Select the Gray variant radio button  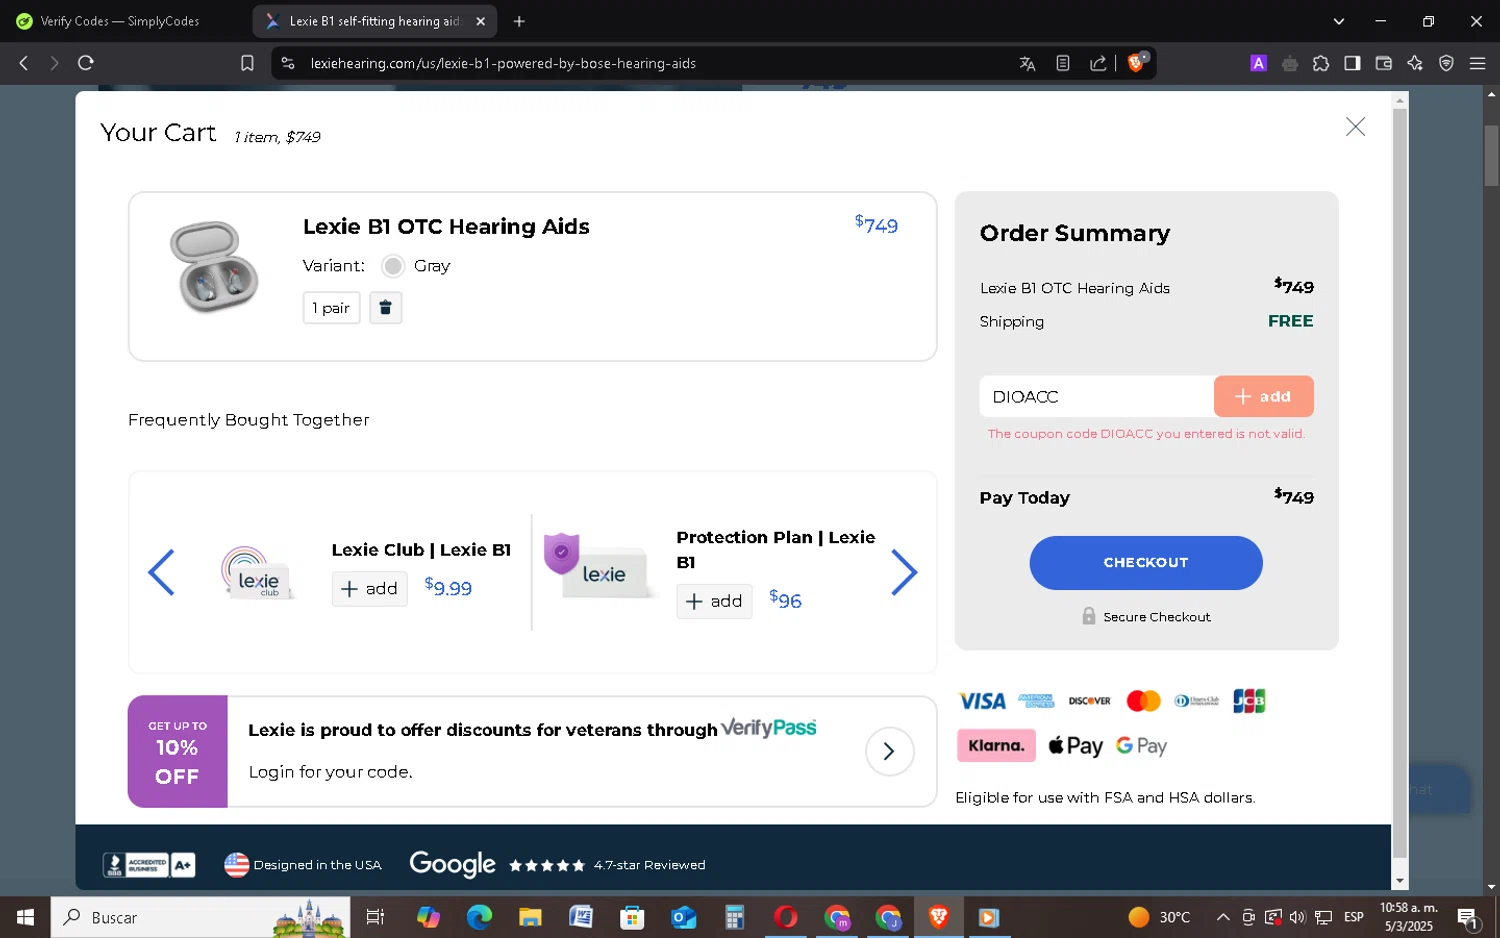(x=393, y=266)
